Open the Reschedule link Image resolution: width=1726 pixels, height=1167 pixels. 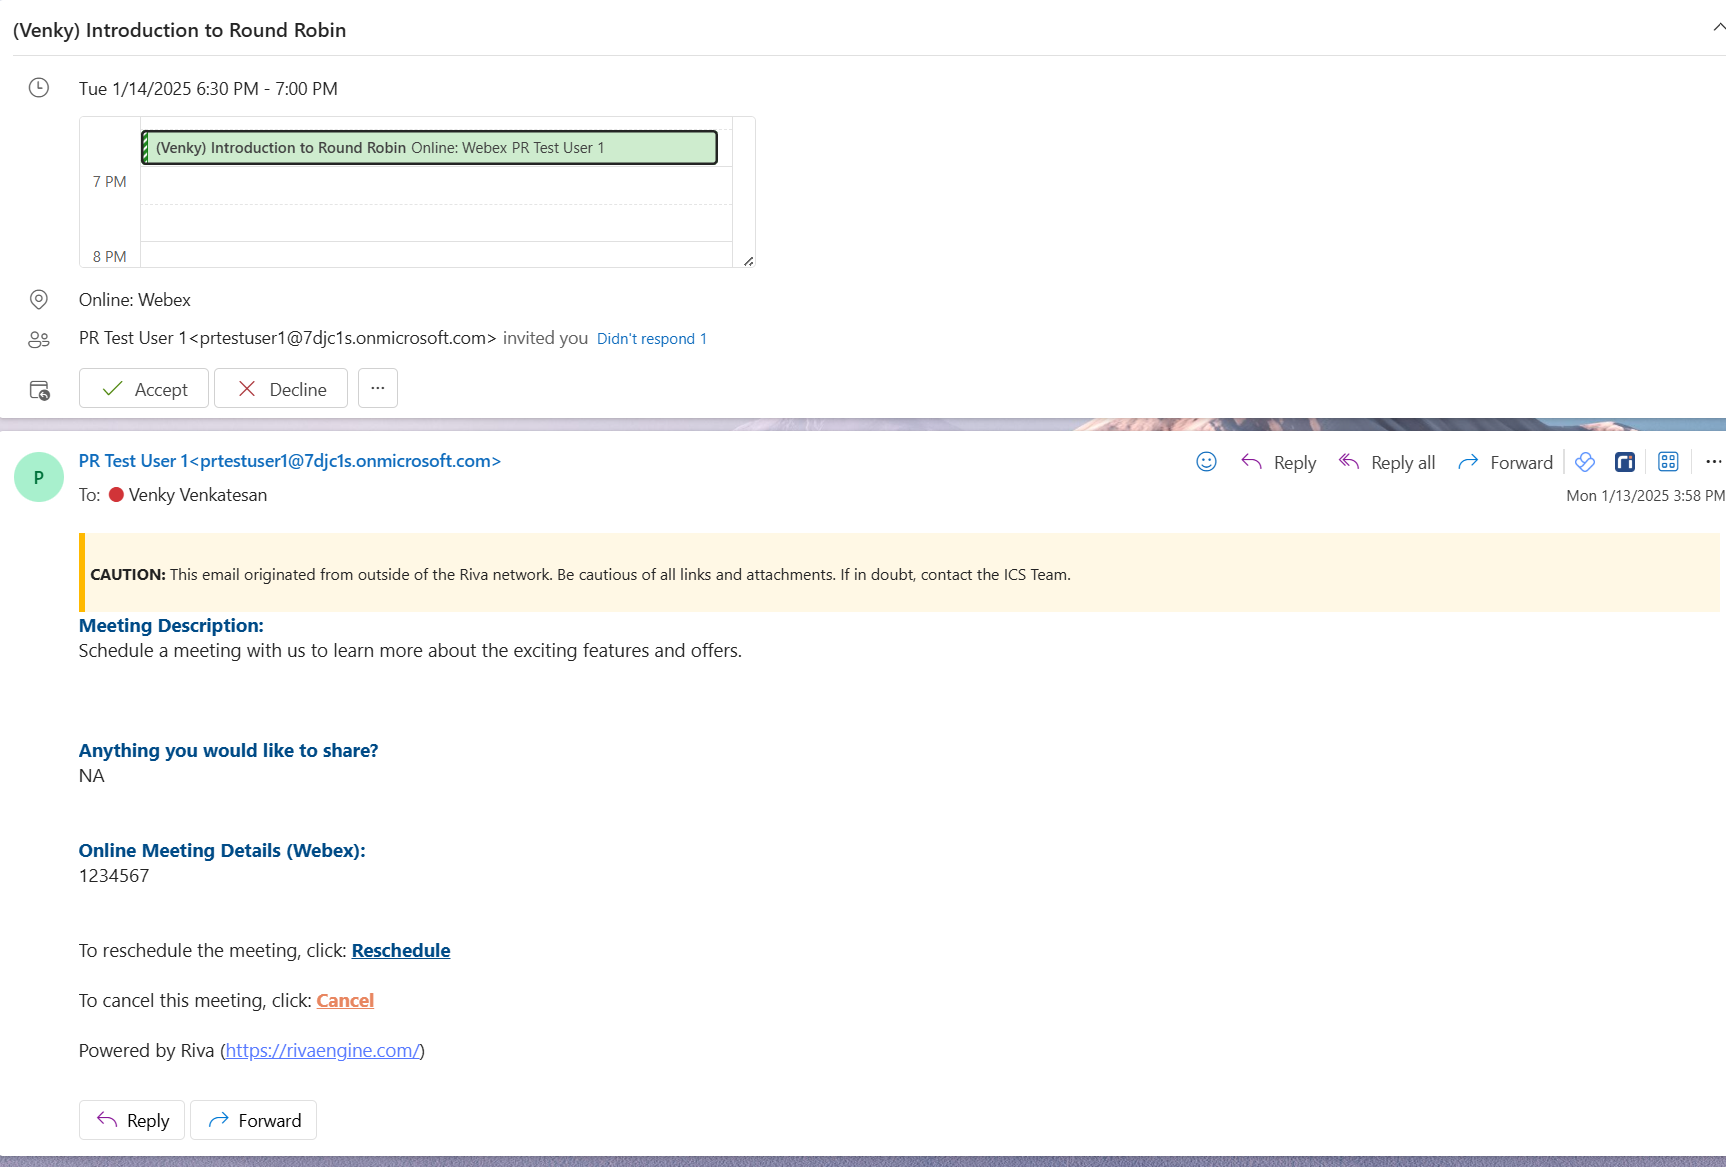[400, 950]
